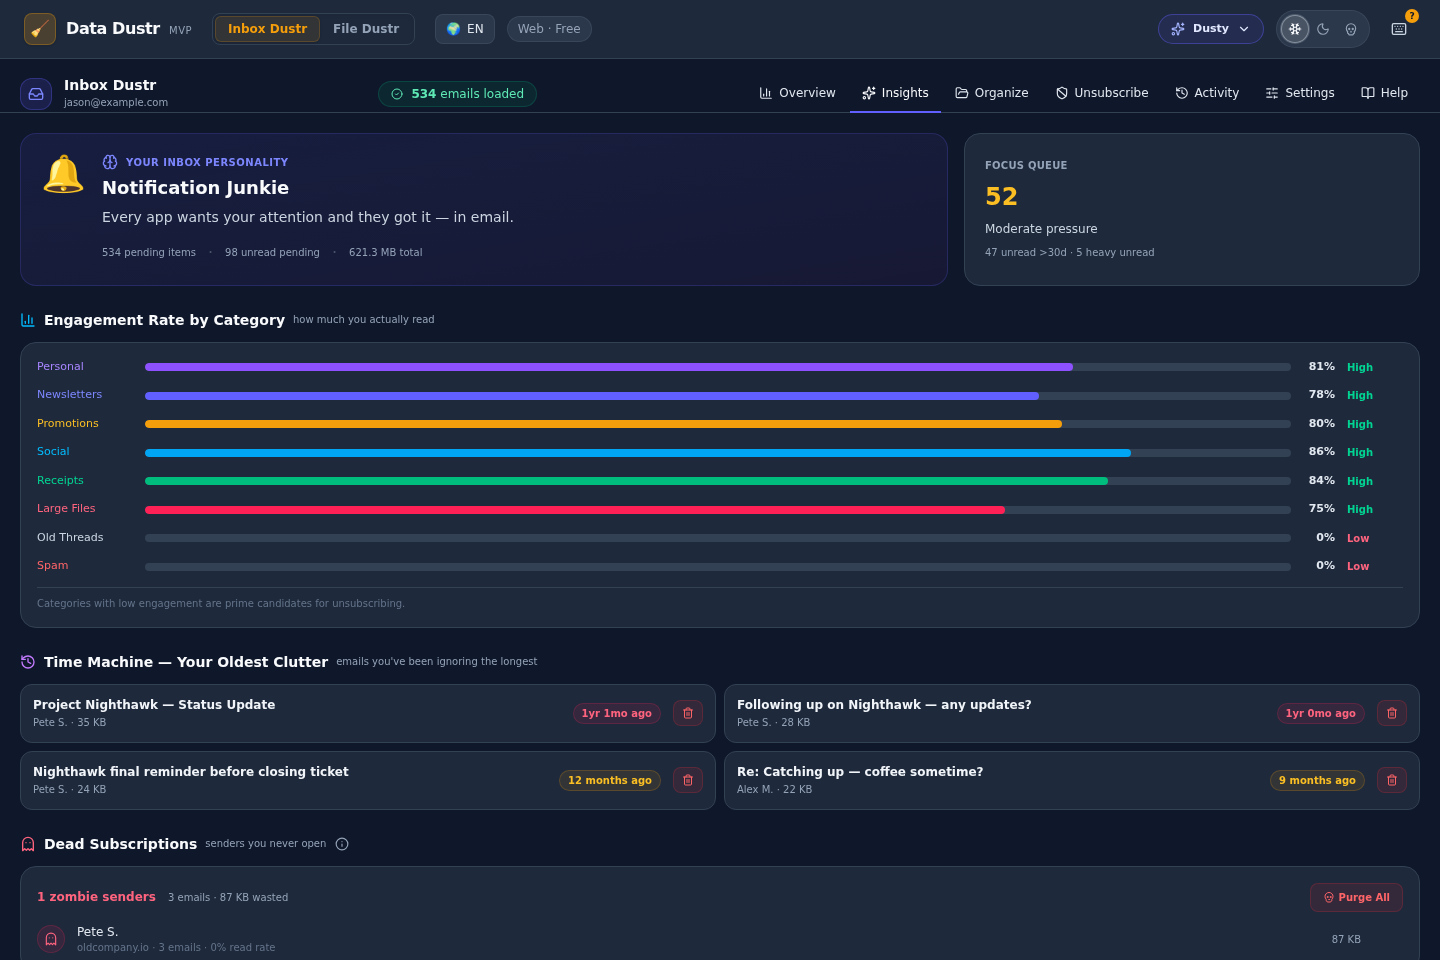
Task: Switch to the moon dark theme
Action: click(1323, 29)
